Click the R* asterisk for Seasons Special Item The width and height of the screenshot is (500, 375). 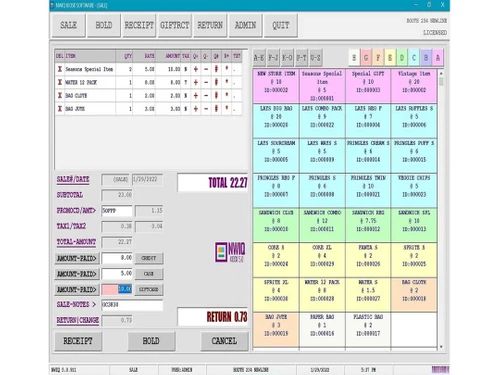coord(227,68)
